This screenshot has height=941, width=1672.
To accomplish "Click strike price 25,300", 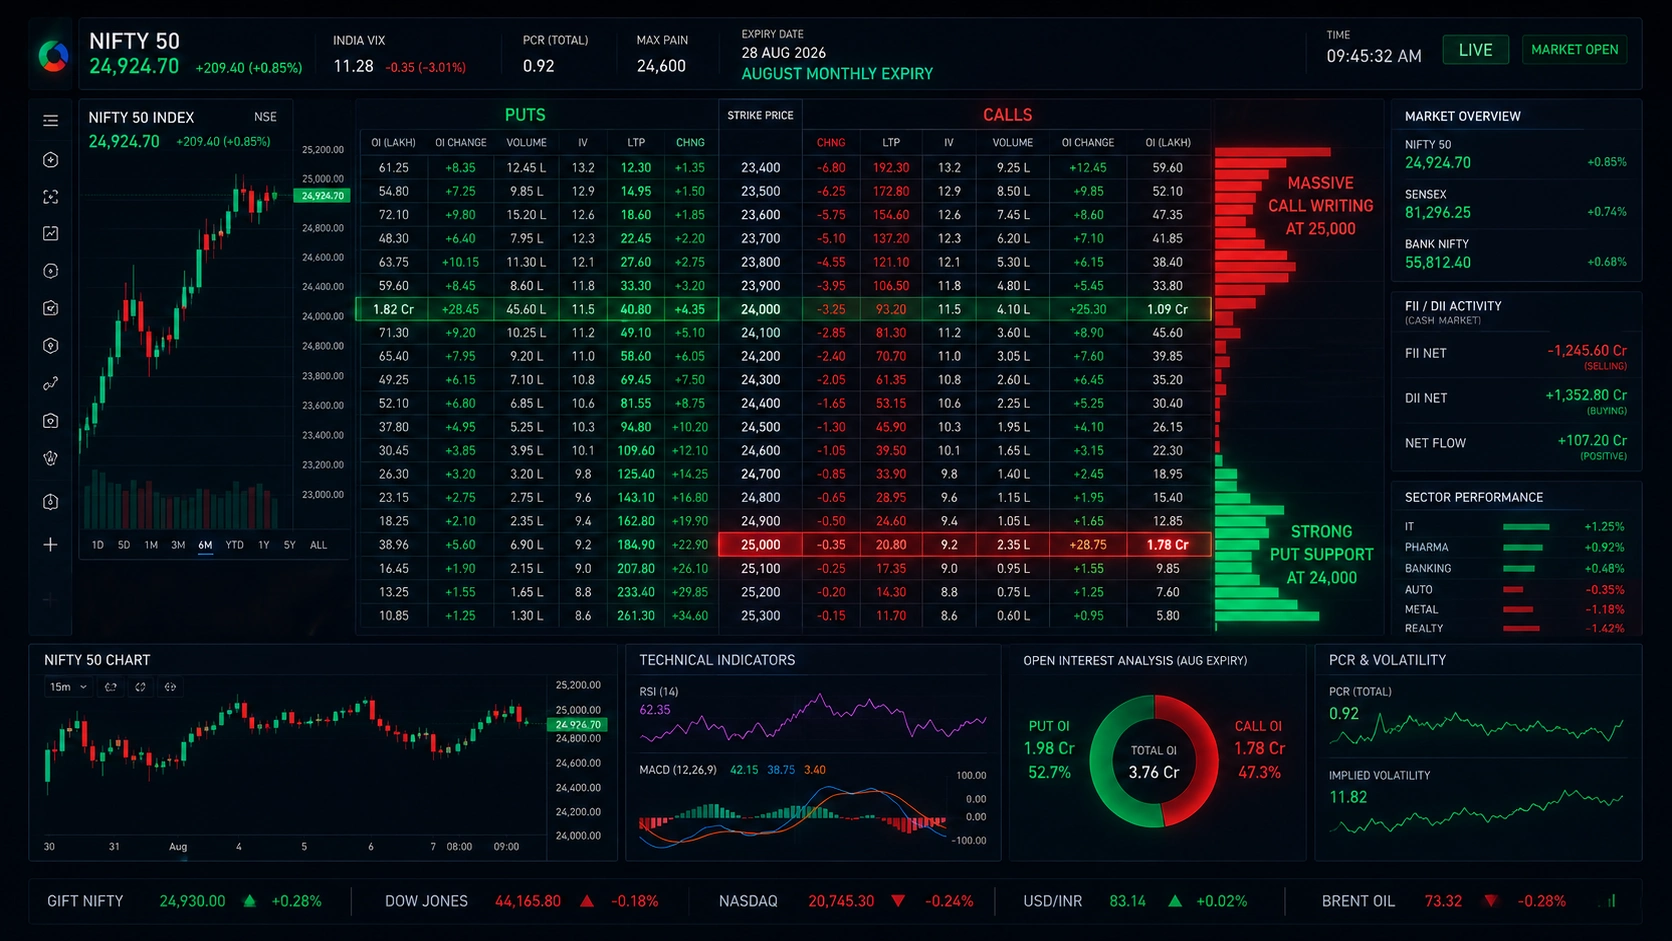I will 760,616.
